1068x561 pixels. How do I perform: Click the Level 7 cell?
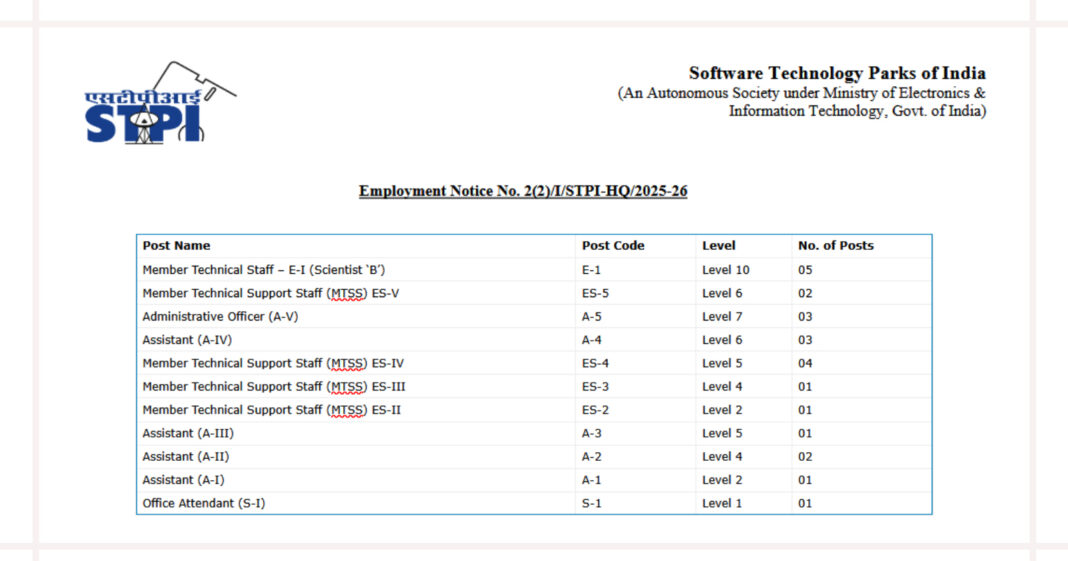point(722,316)
